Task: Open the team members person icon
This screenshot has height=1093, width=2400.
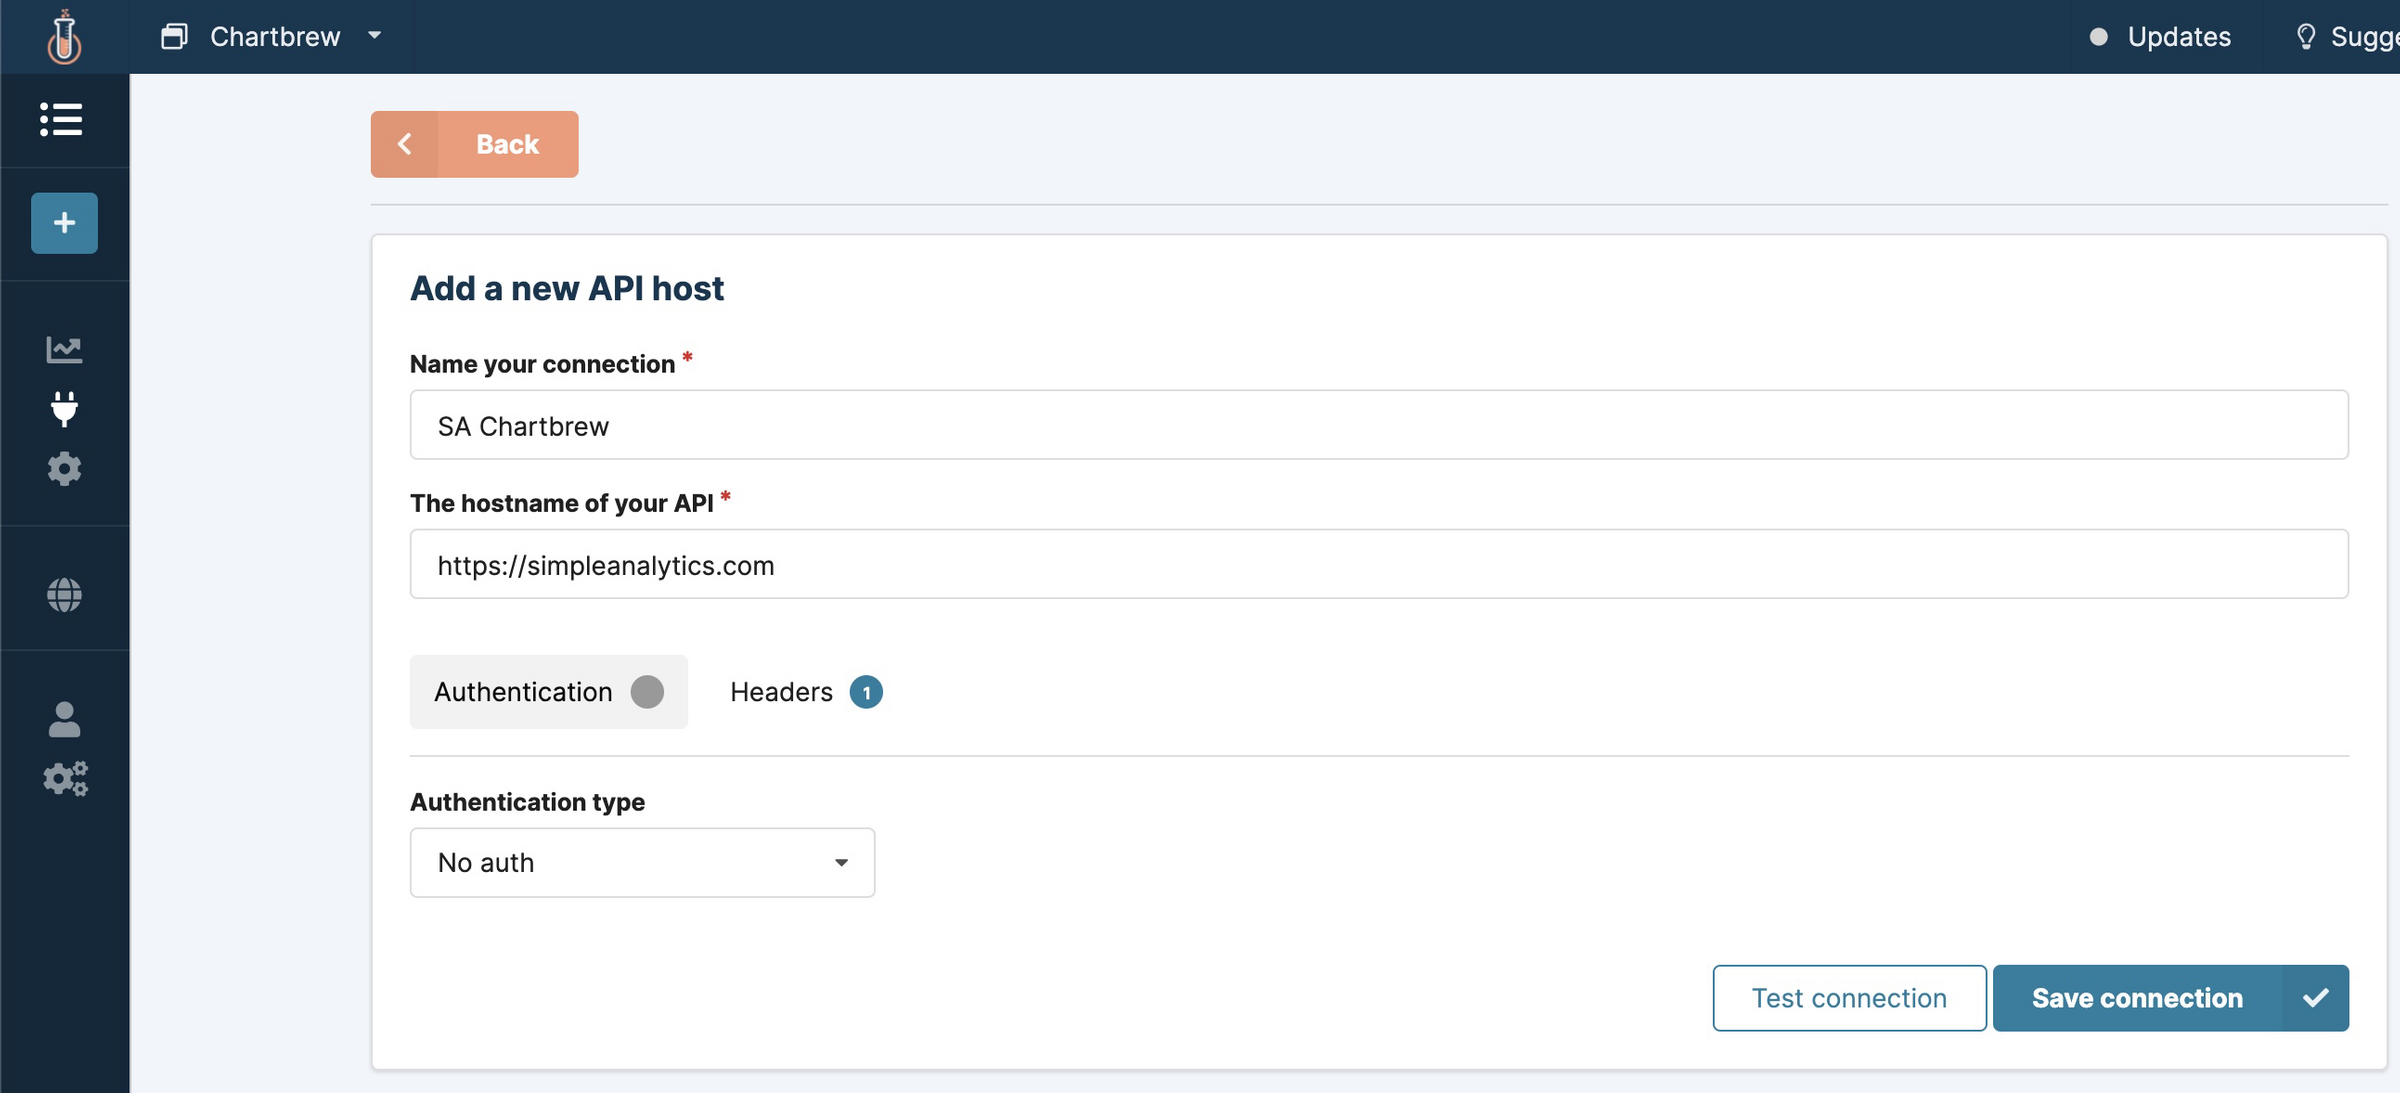Action: click(x=64, y=719)
